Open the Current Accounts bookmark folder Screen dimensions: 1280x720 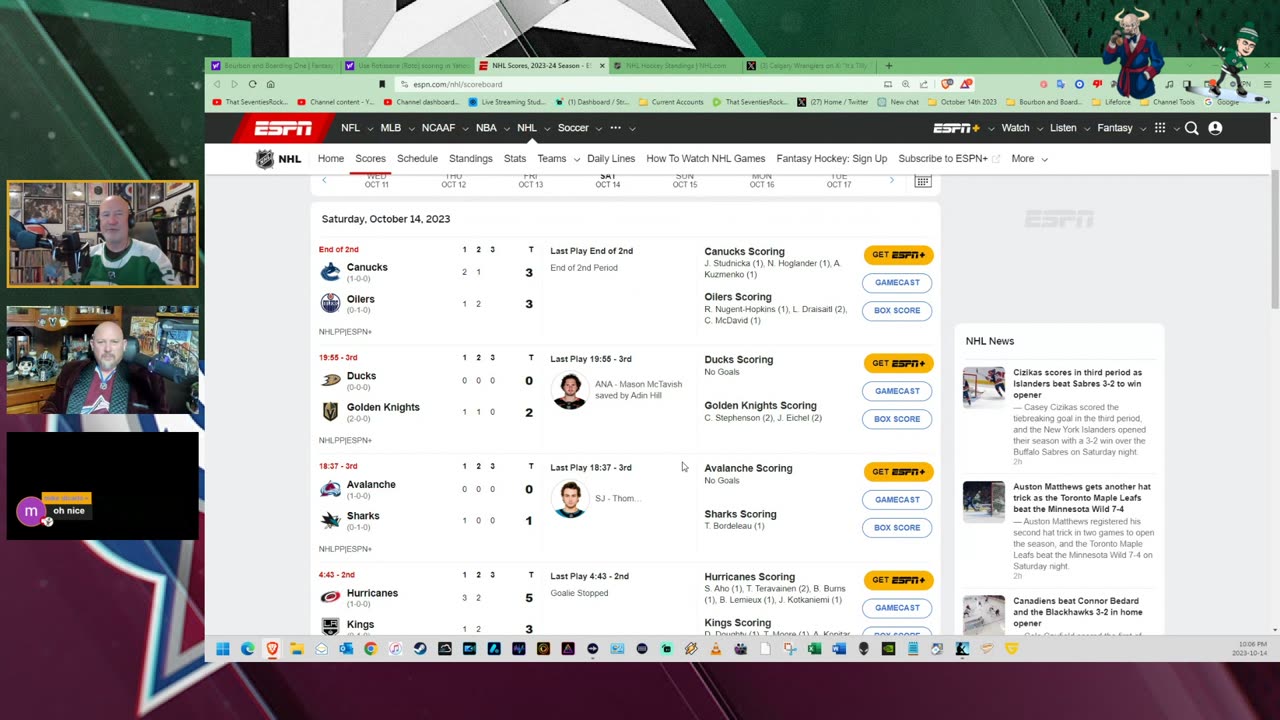[671, 102]
